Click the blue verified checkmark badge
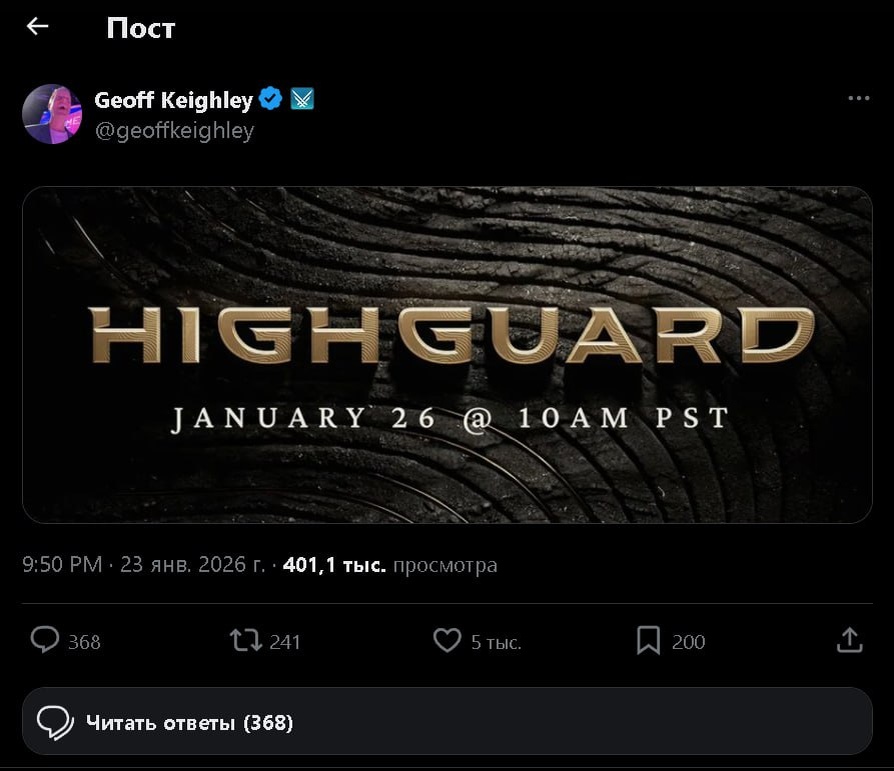The image size is (894, 771). click(x=270, y=99)
